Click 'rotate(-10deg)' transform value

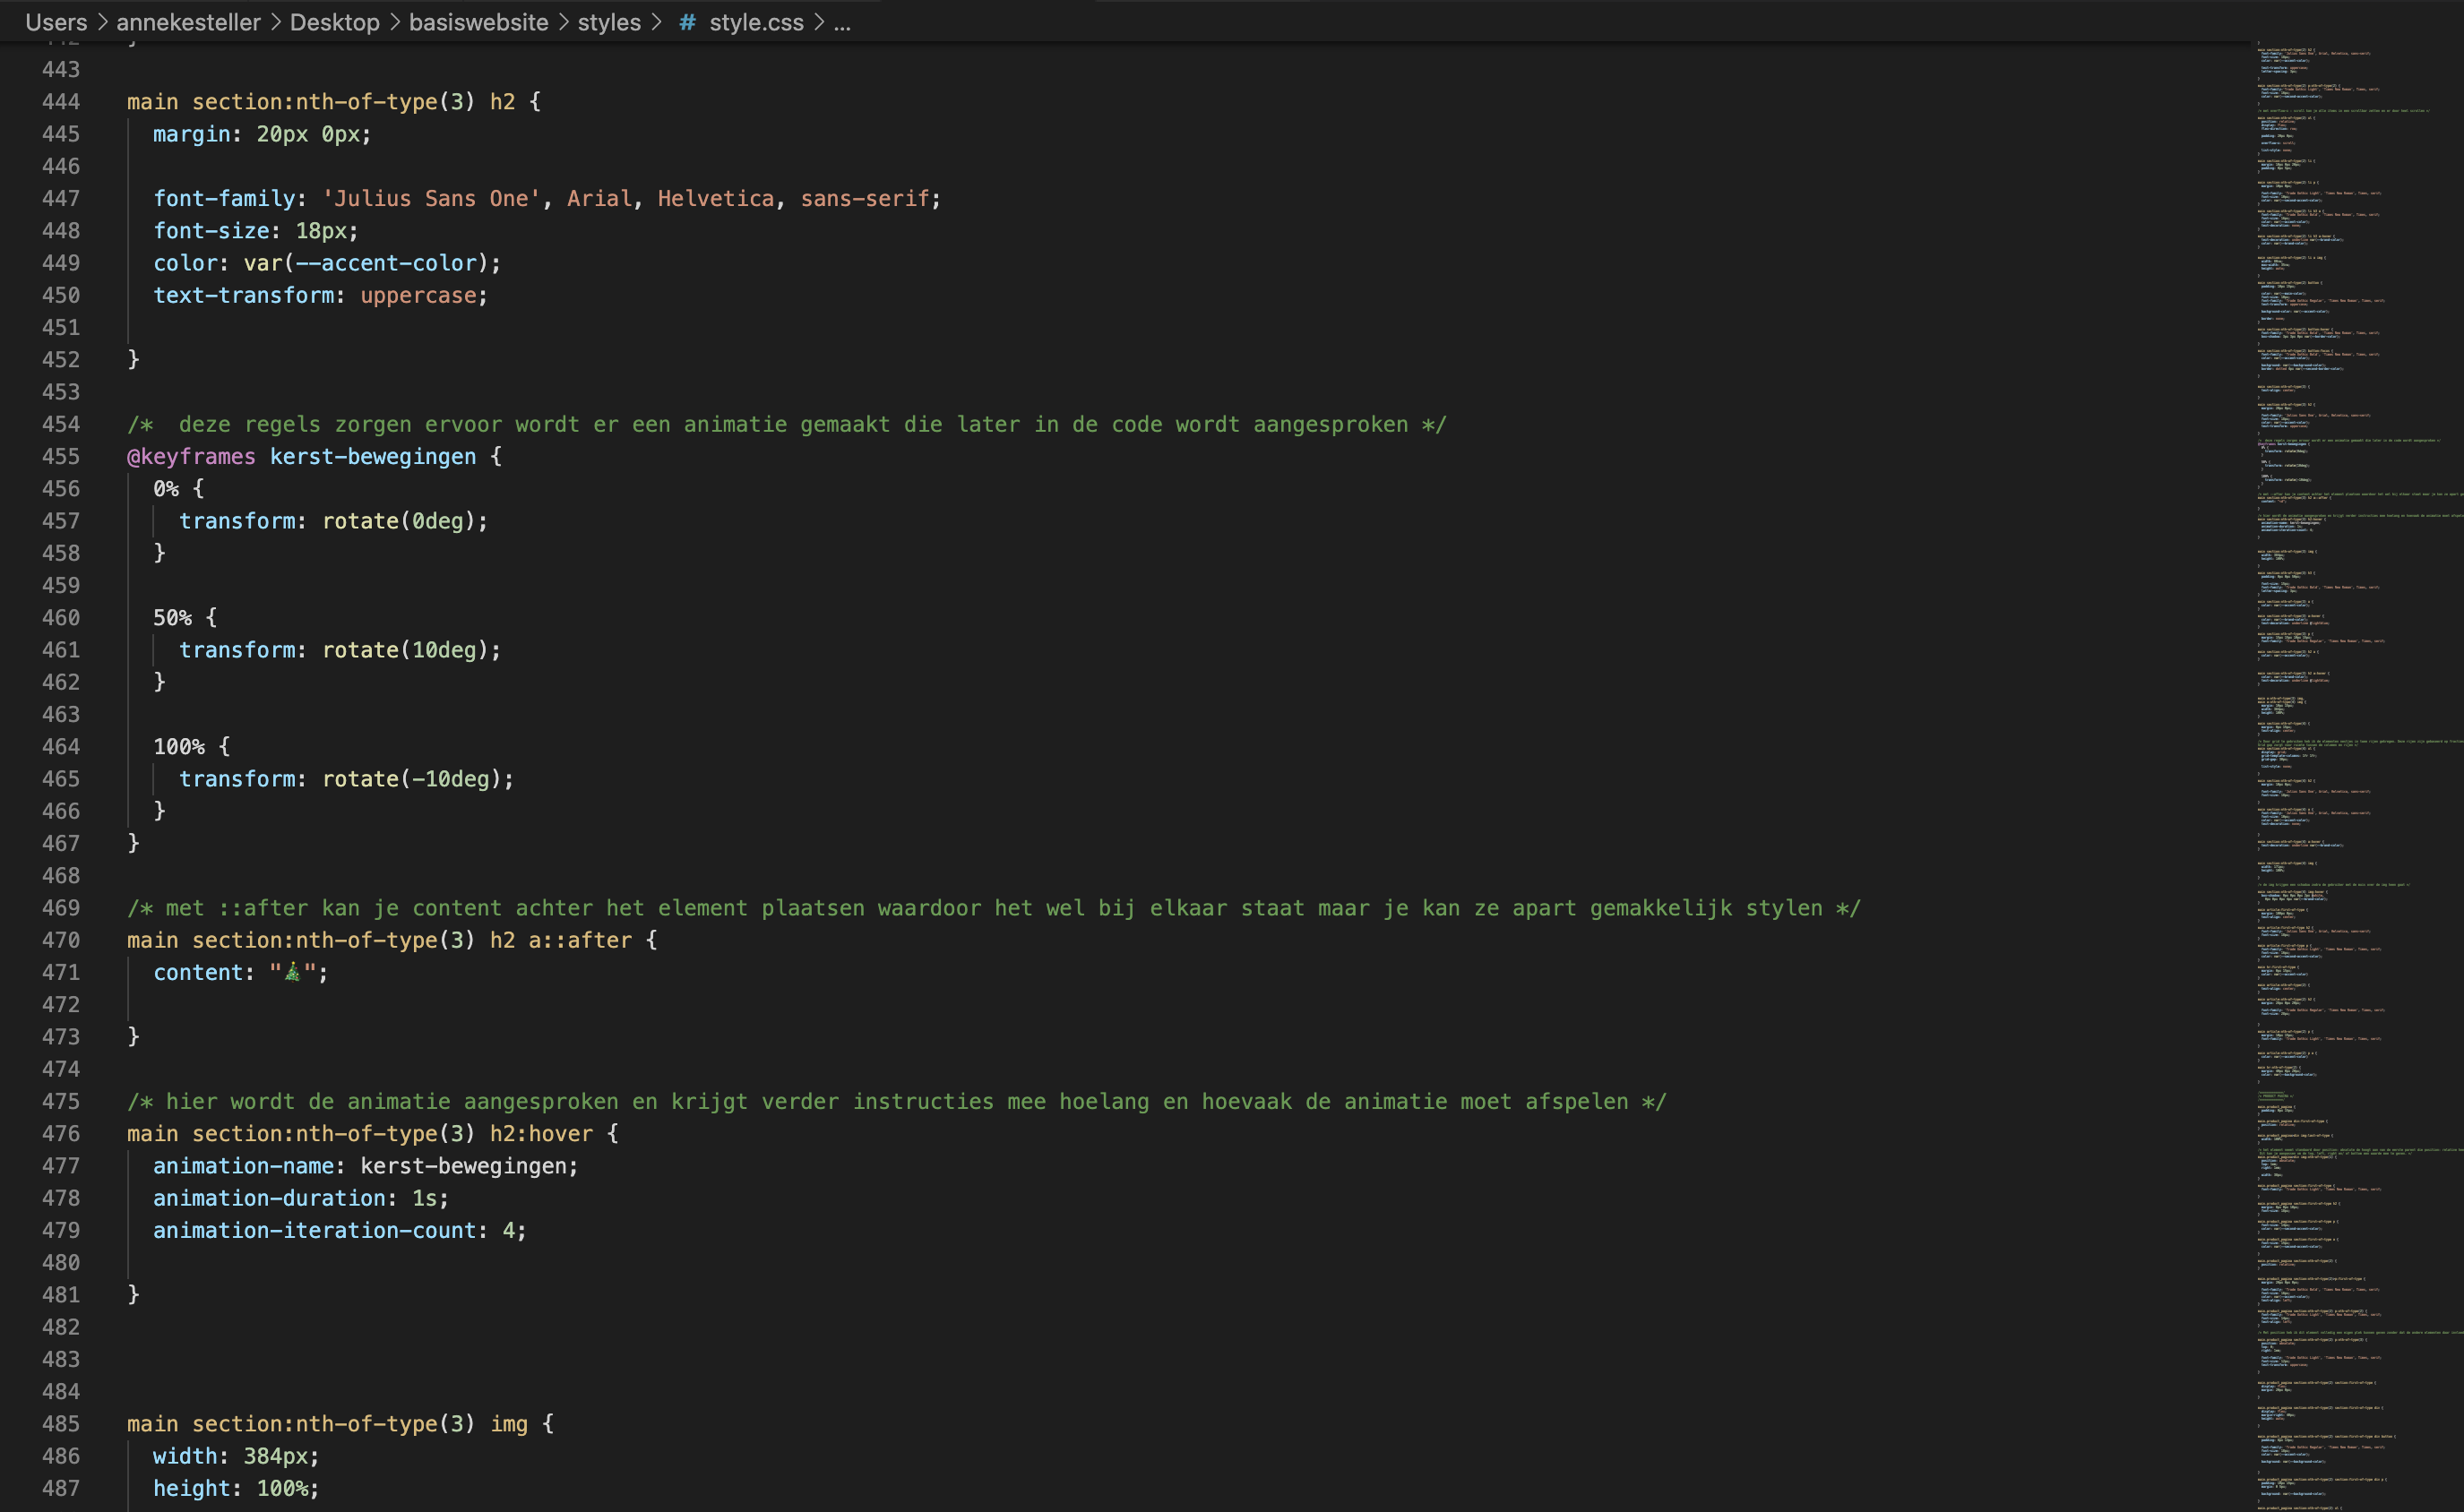point(412,779)
